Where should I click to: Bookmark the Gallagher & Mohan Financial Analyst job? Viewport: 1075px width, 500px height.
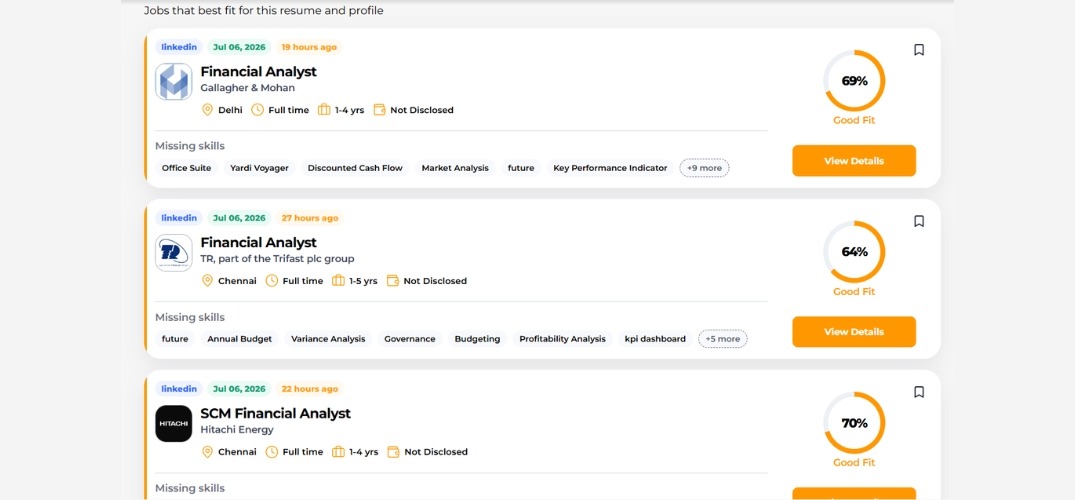coord(919,50)
